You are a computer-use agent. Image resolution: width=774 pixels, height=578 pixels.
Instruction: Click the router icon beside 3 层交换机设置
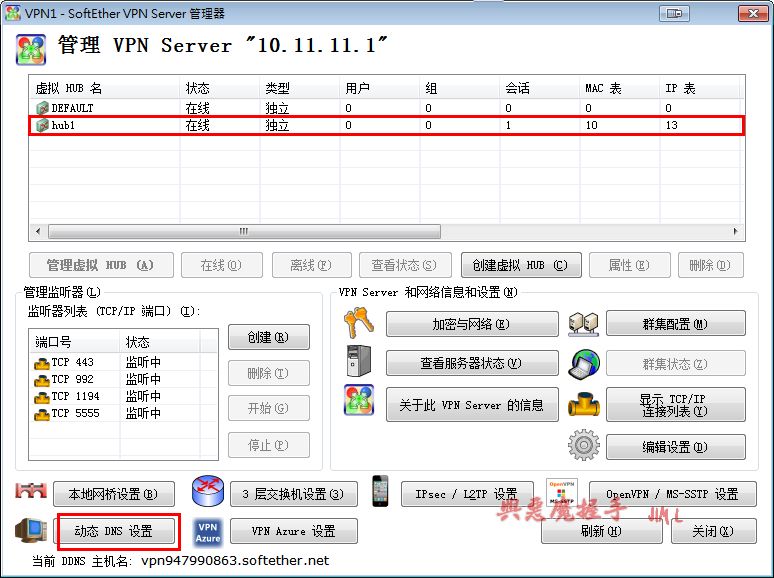point(208,492)
